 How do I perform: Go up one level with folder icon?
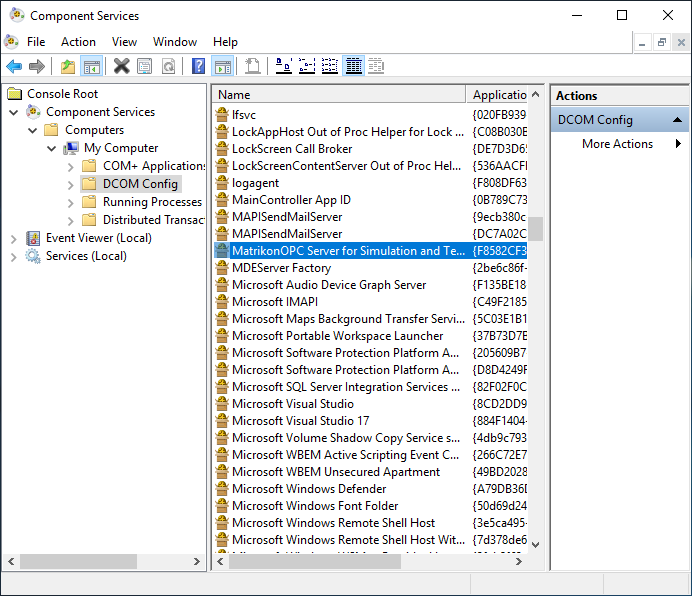click(68, 67)
